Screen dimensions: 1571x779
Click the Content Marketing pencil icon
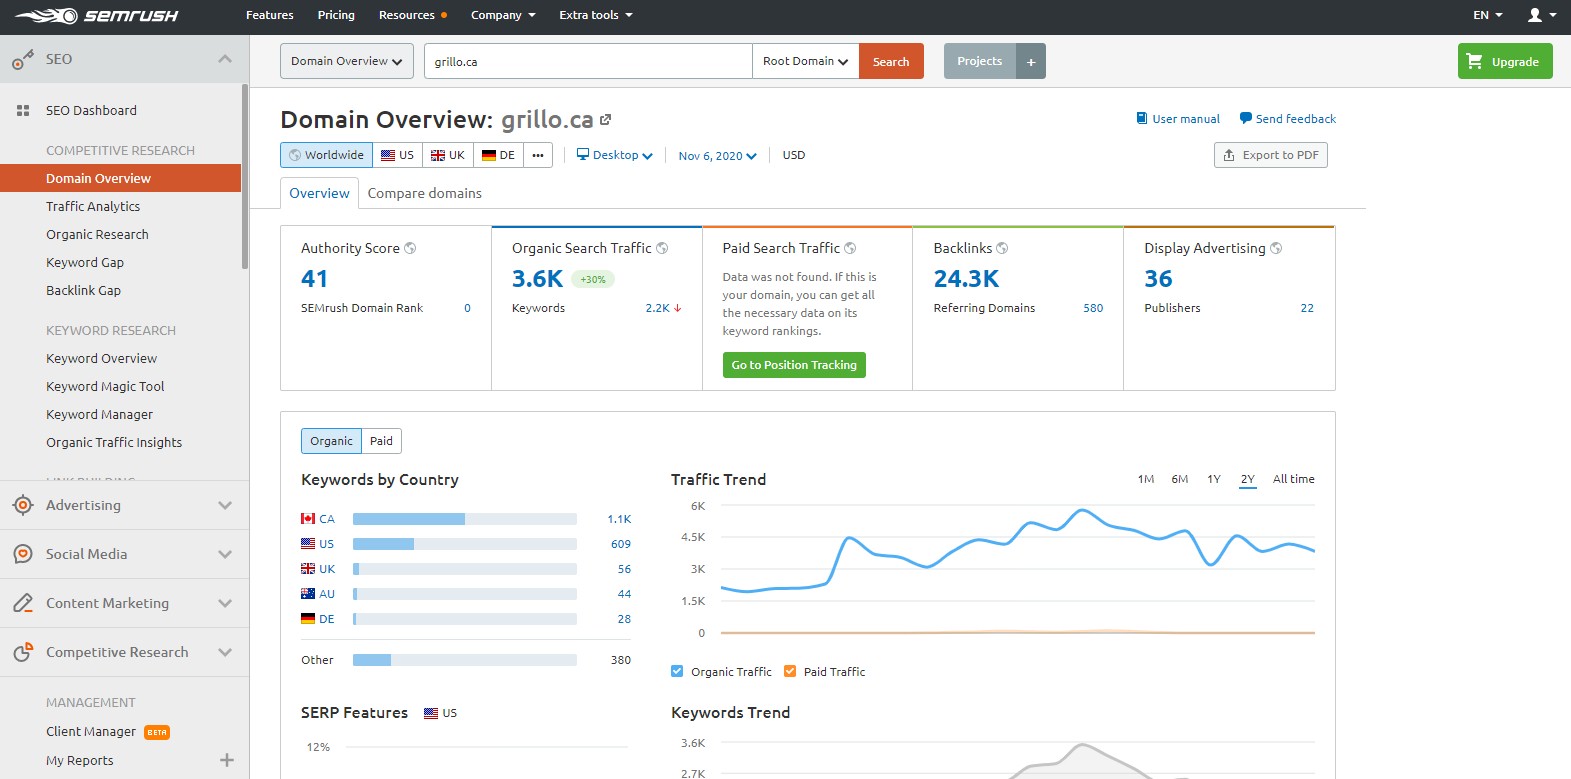click(x=23, y=603)
